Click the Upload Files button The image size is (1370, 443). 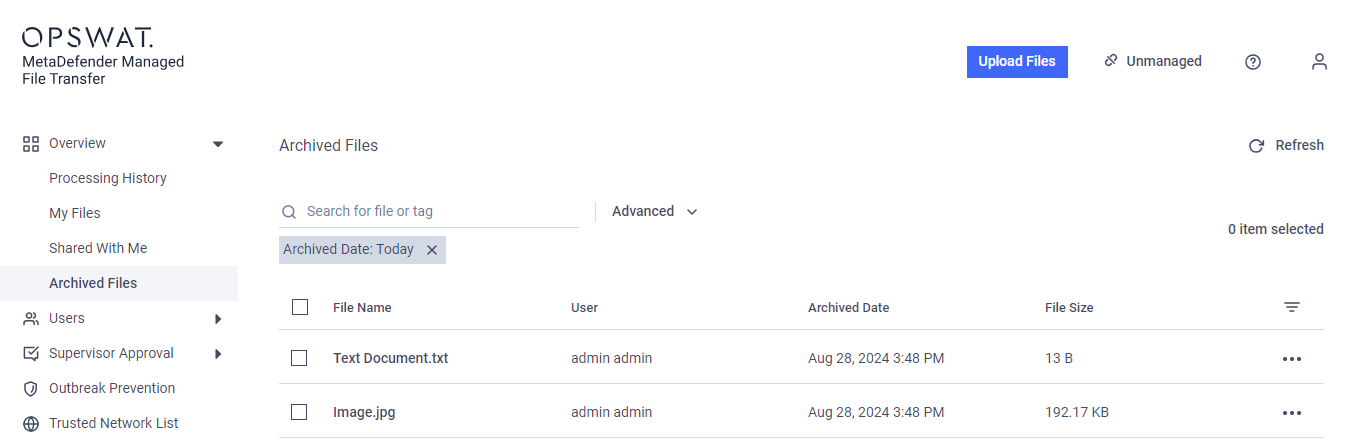pos(1017,61)
